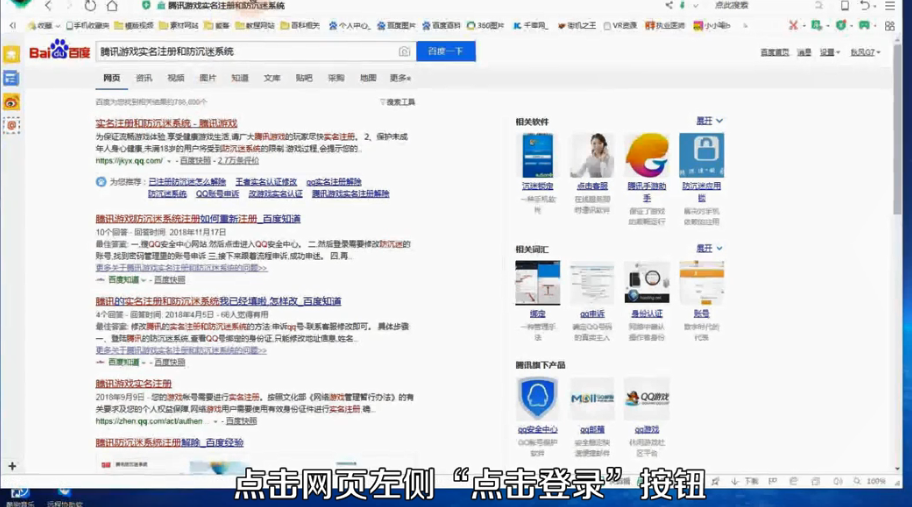Click the share icon in the address bar
This screenshot has width=912, height=507.
coord(669,5)
